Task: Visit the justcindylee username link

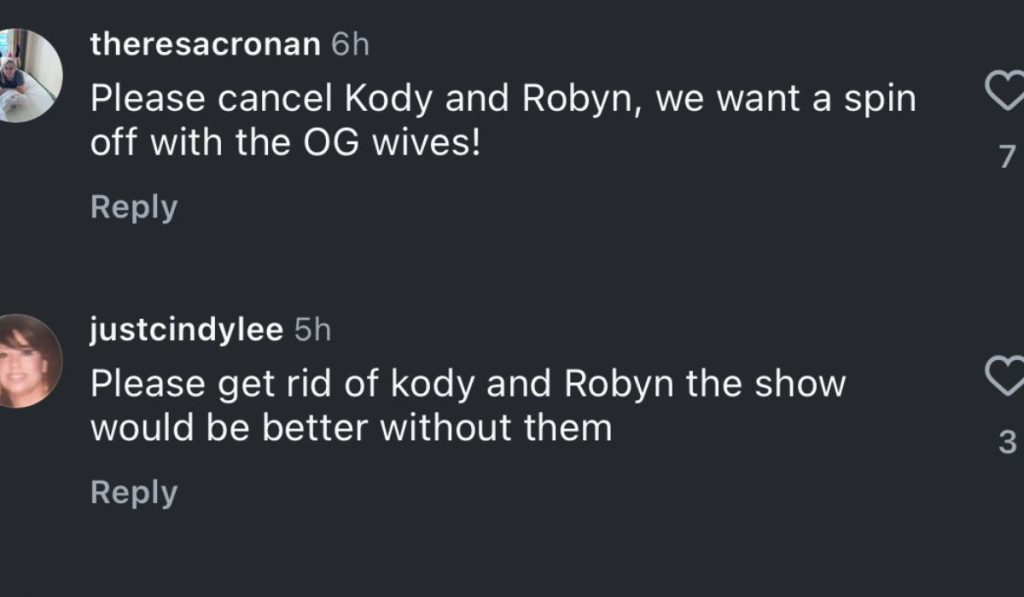Action: click(x=187, y=331)
